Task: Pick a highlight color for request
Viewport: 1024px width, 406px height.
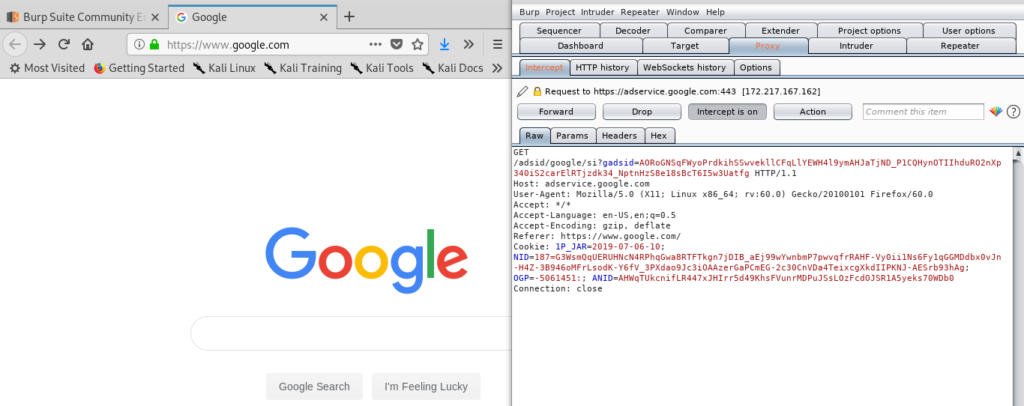Action: click(996, 112)
